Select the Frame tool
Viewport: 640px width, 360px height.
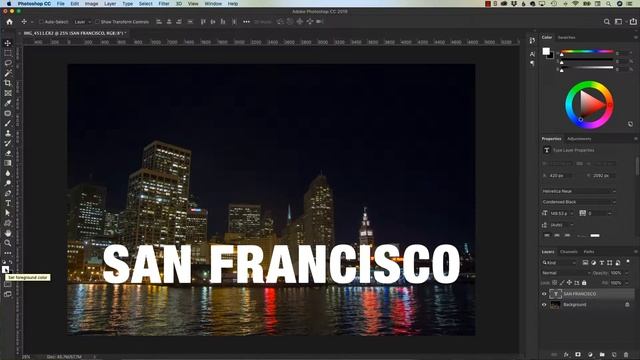pyautogui.click(x=8, y=93)
